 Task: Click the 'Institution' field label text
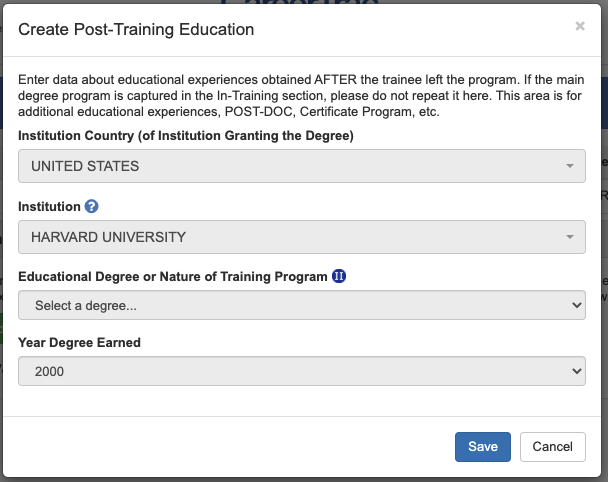49,206
